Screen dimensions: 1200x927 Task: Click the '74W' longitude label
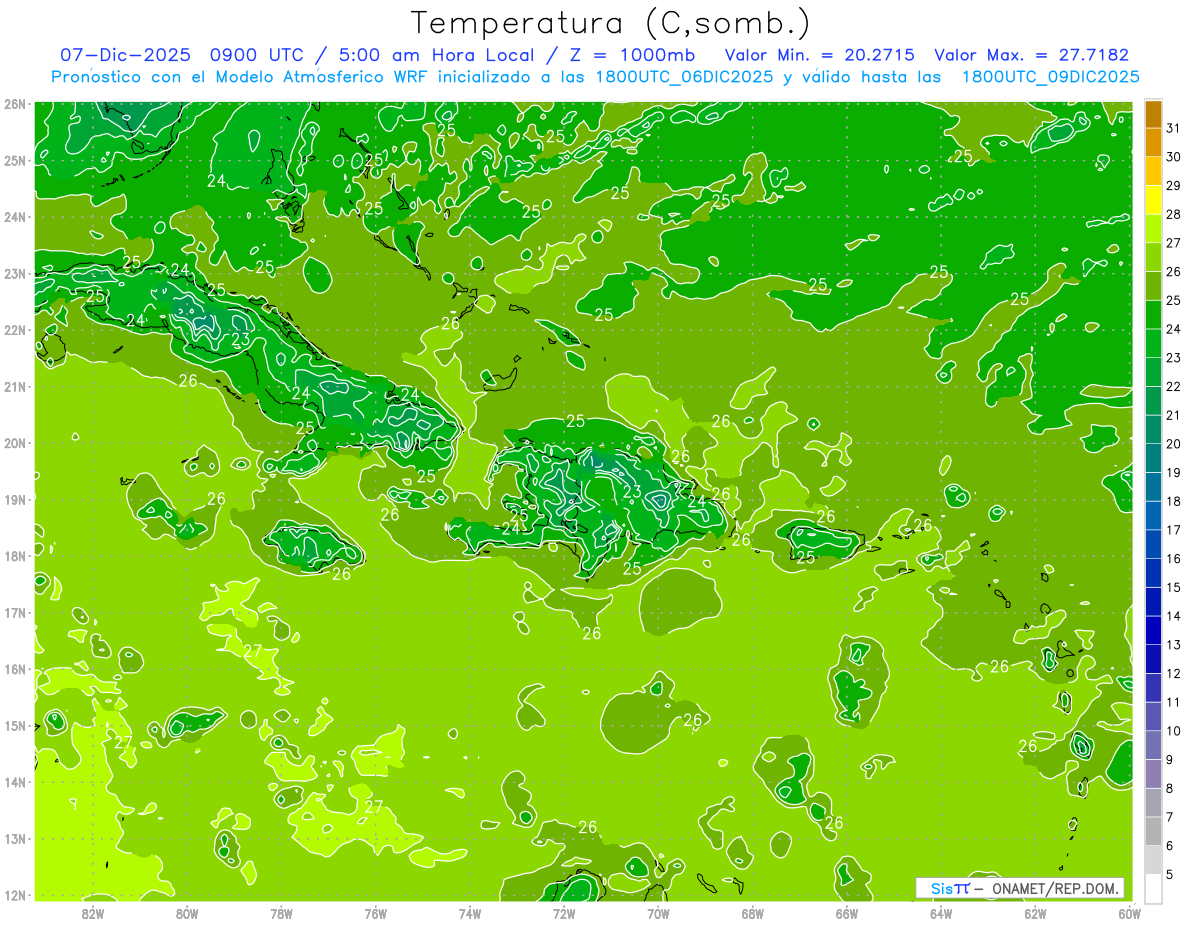[470, 912]
